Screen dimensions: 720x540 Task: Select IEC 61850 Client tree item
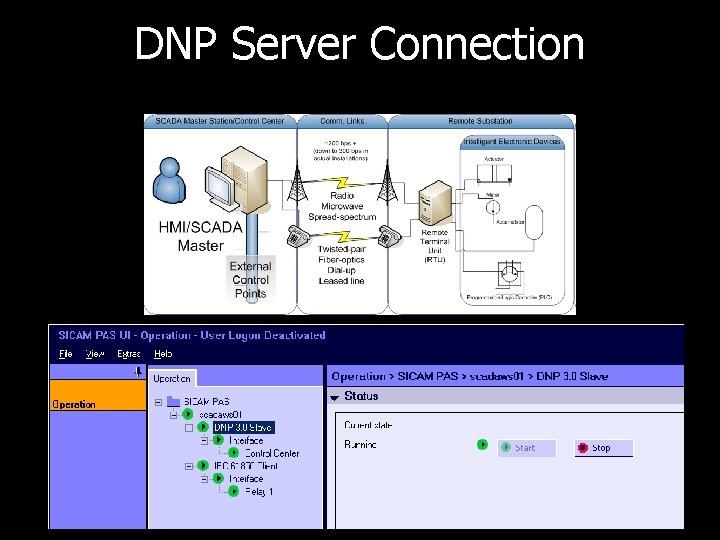[x=246, y=466]
